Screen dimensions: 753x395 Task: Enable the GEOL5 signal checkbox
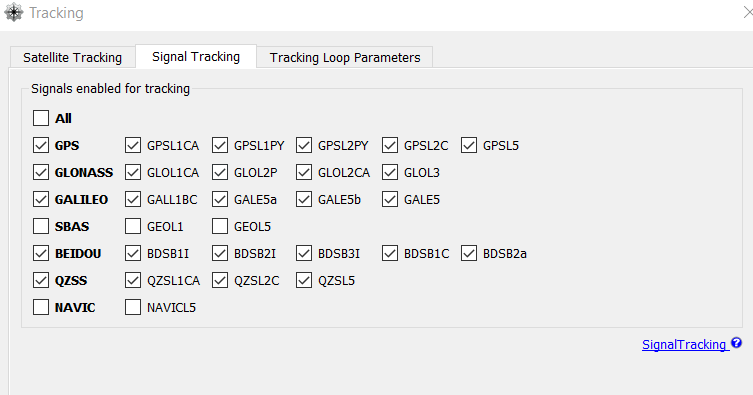tap(219, 226)
